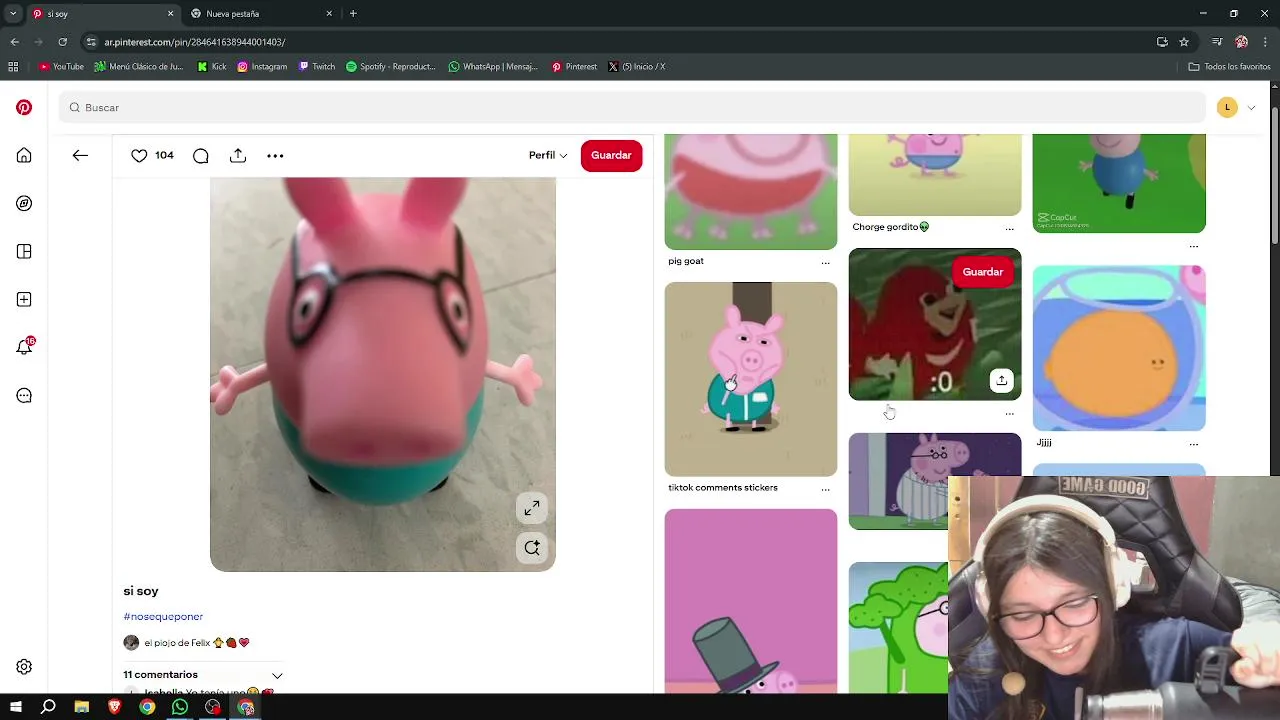Open Brave browser from the taskbar
Screen dimensions: 1280x720
(x=114, y=707)
